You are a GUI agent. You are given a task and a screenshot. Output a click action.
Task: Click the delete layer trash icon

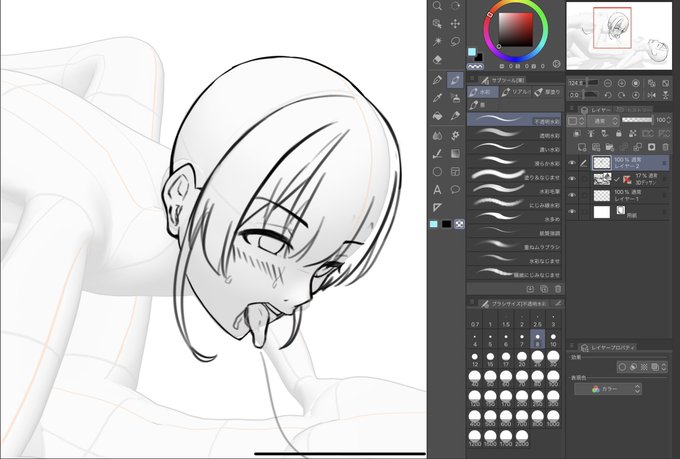tap(665, 147)
